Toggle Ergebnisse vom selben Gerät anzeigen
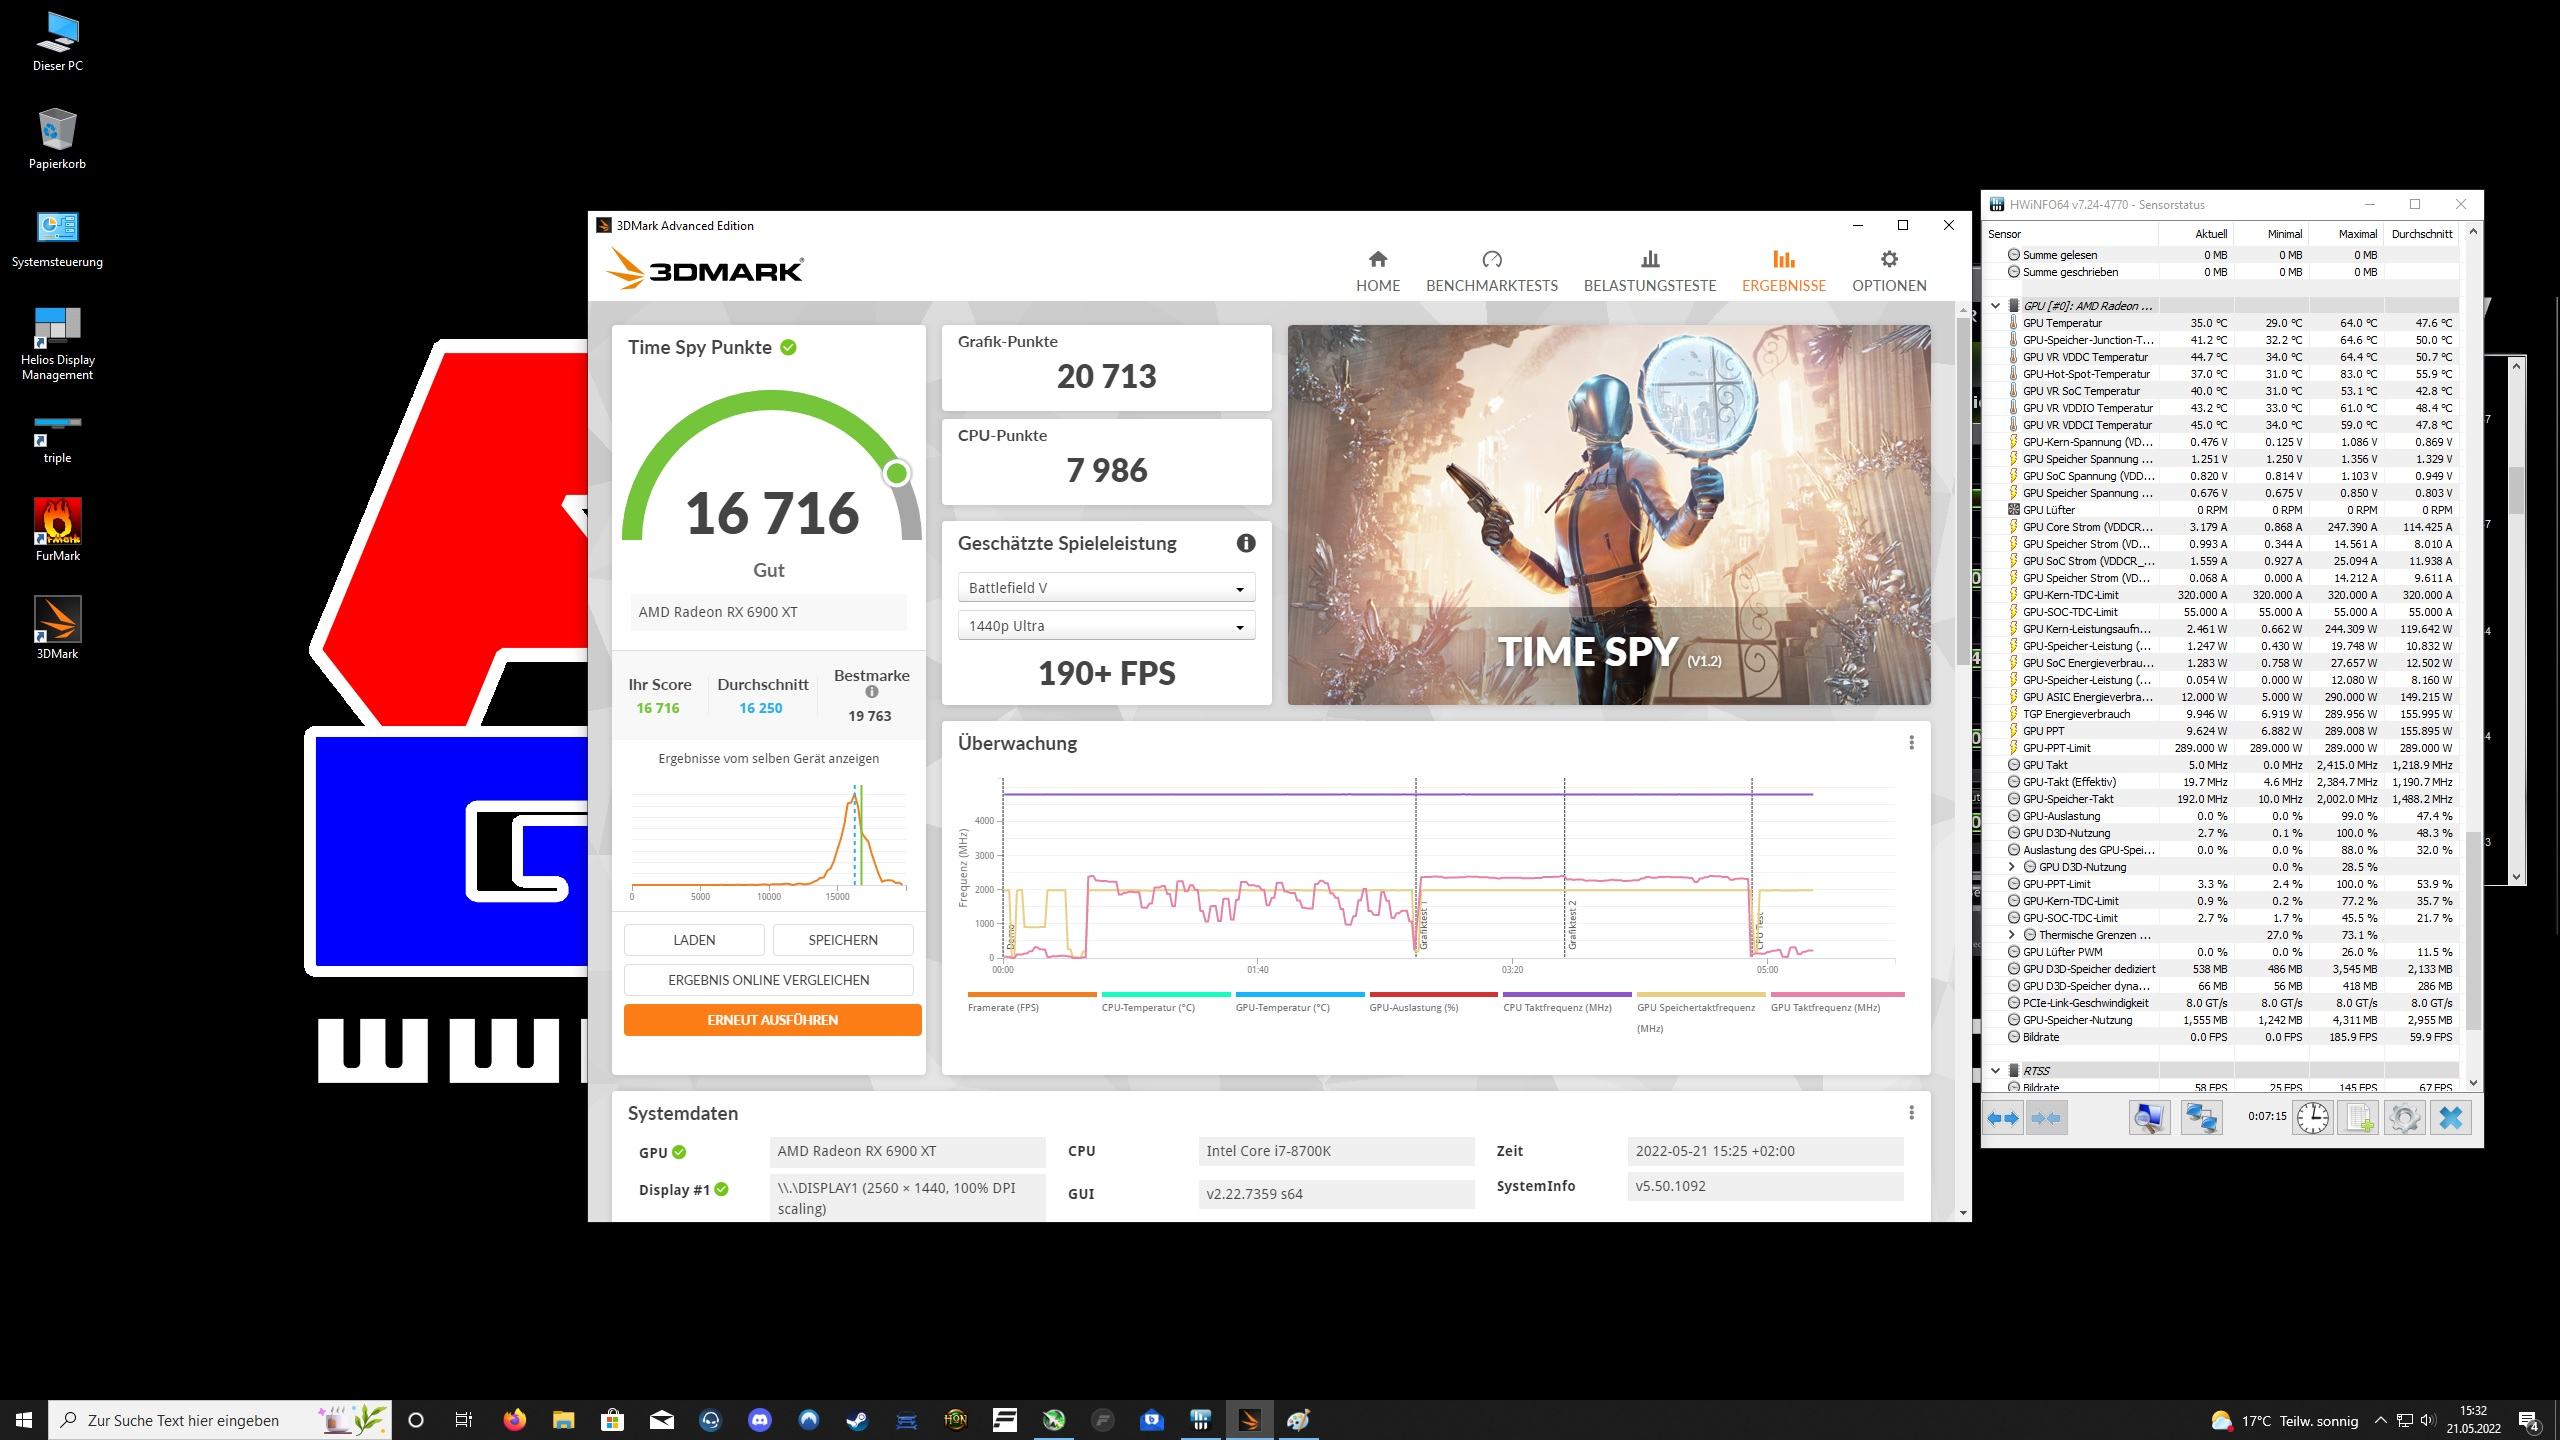This screenshot has height=1440, width=2560. [x=768, y=758]
